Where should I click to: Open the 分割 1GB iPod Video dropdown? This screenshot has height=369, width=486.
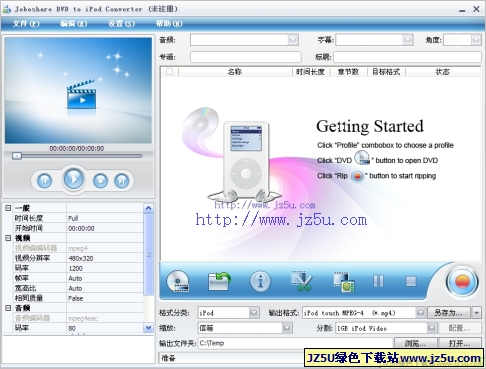(x=432, y=328)
